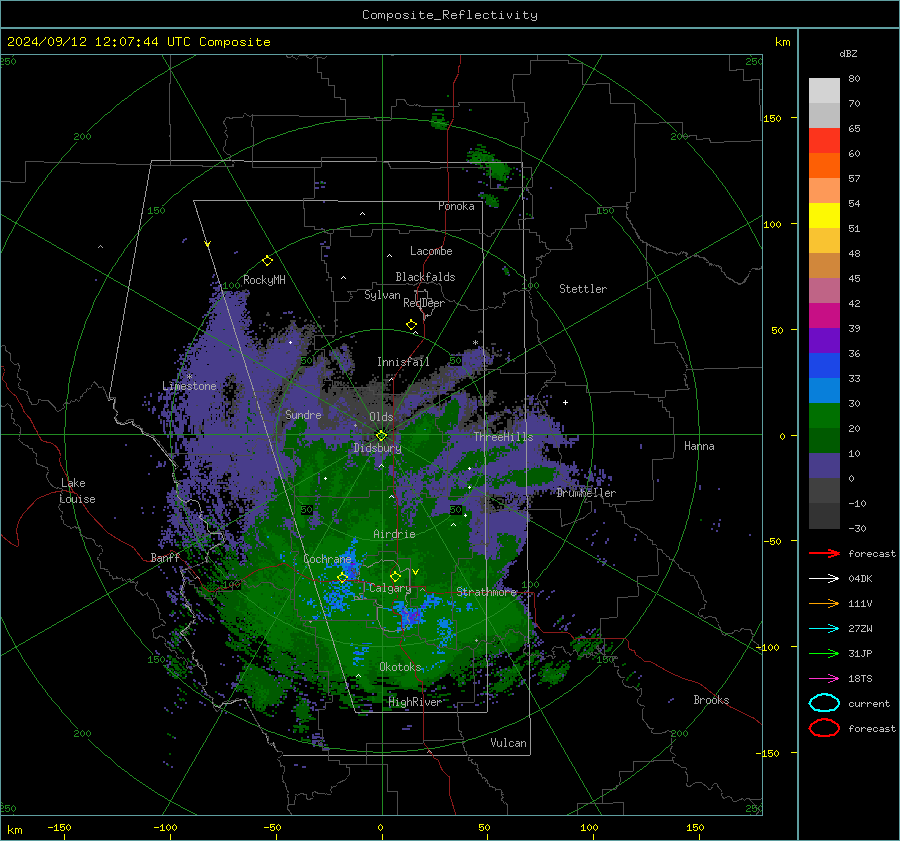Click the Cochrane city label
The image size is (900, 841).
point(327,559)
